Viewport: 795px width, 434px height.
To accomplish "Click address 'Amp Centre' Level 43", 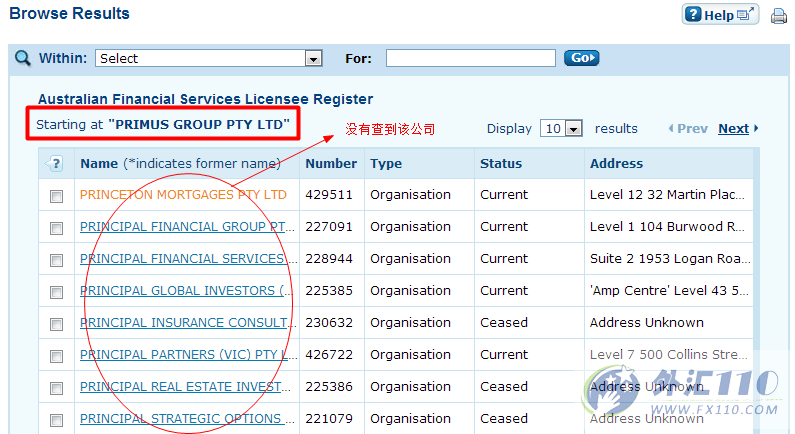I will point(669,291).
